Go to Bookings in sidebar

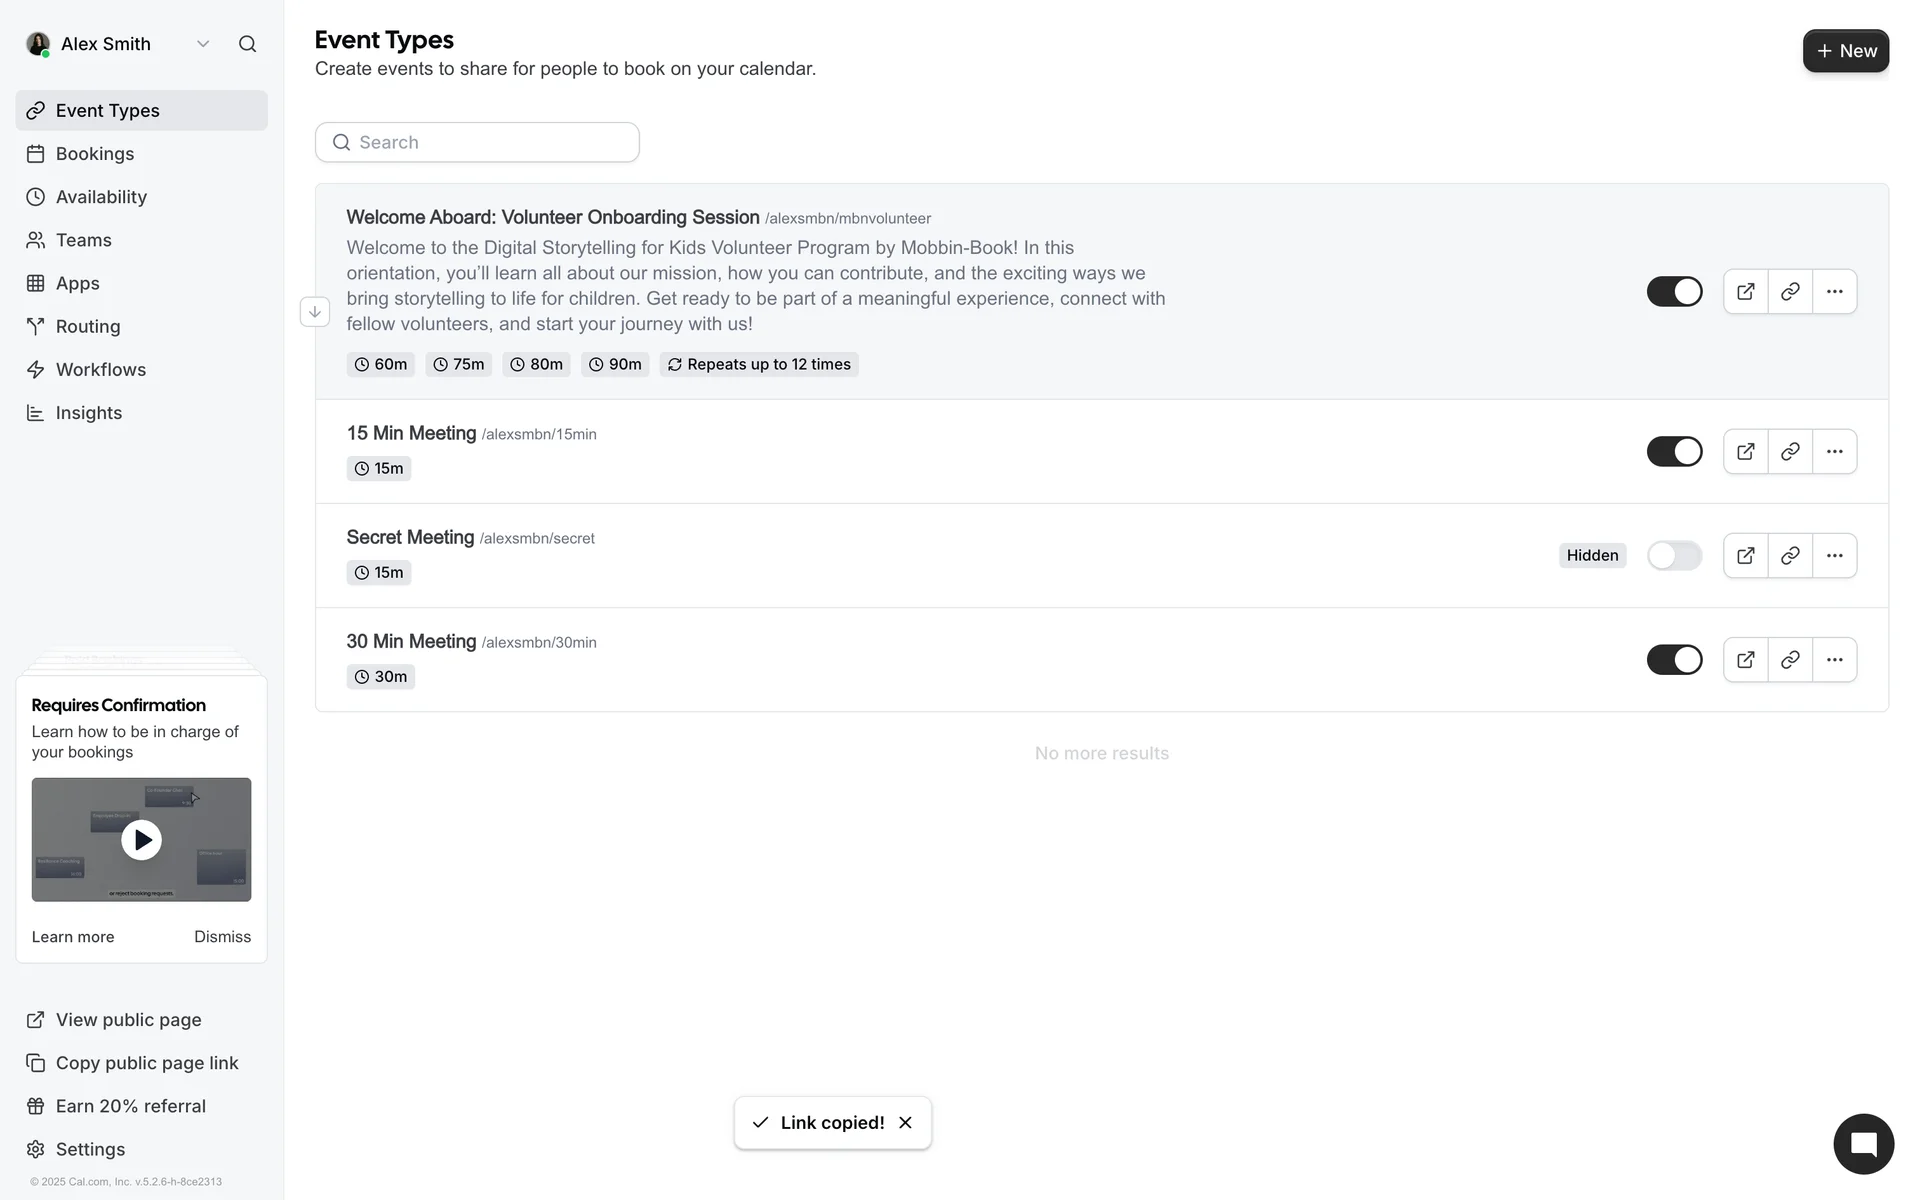coord(95,154)
